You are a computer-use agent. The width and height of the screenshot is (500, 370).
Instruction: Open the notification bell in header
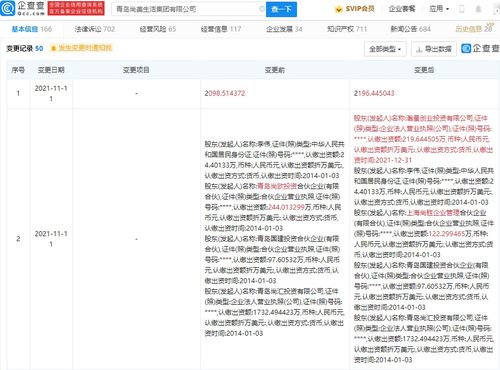coord(478,9)
